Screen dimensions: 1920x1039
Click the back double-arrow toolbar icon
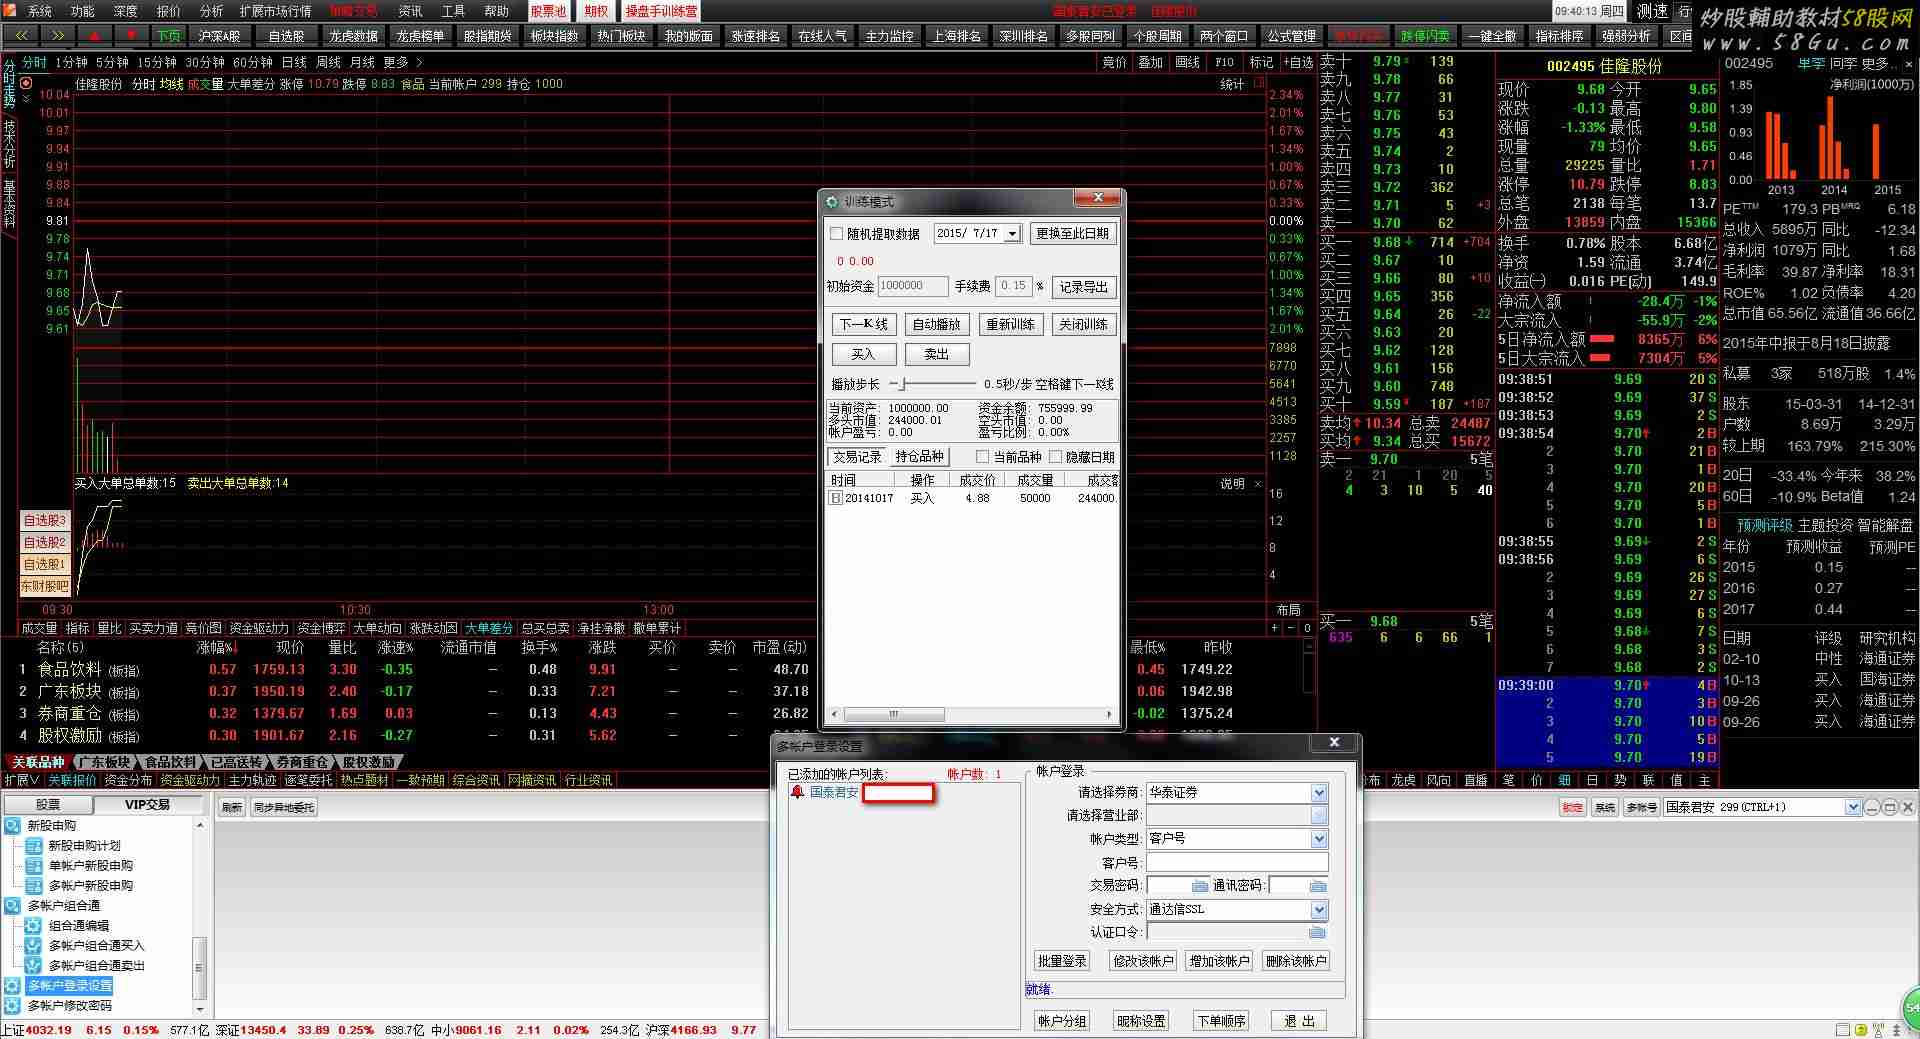tap(21, 35)
